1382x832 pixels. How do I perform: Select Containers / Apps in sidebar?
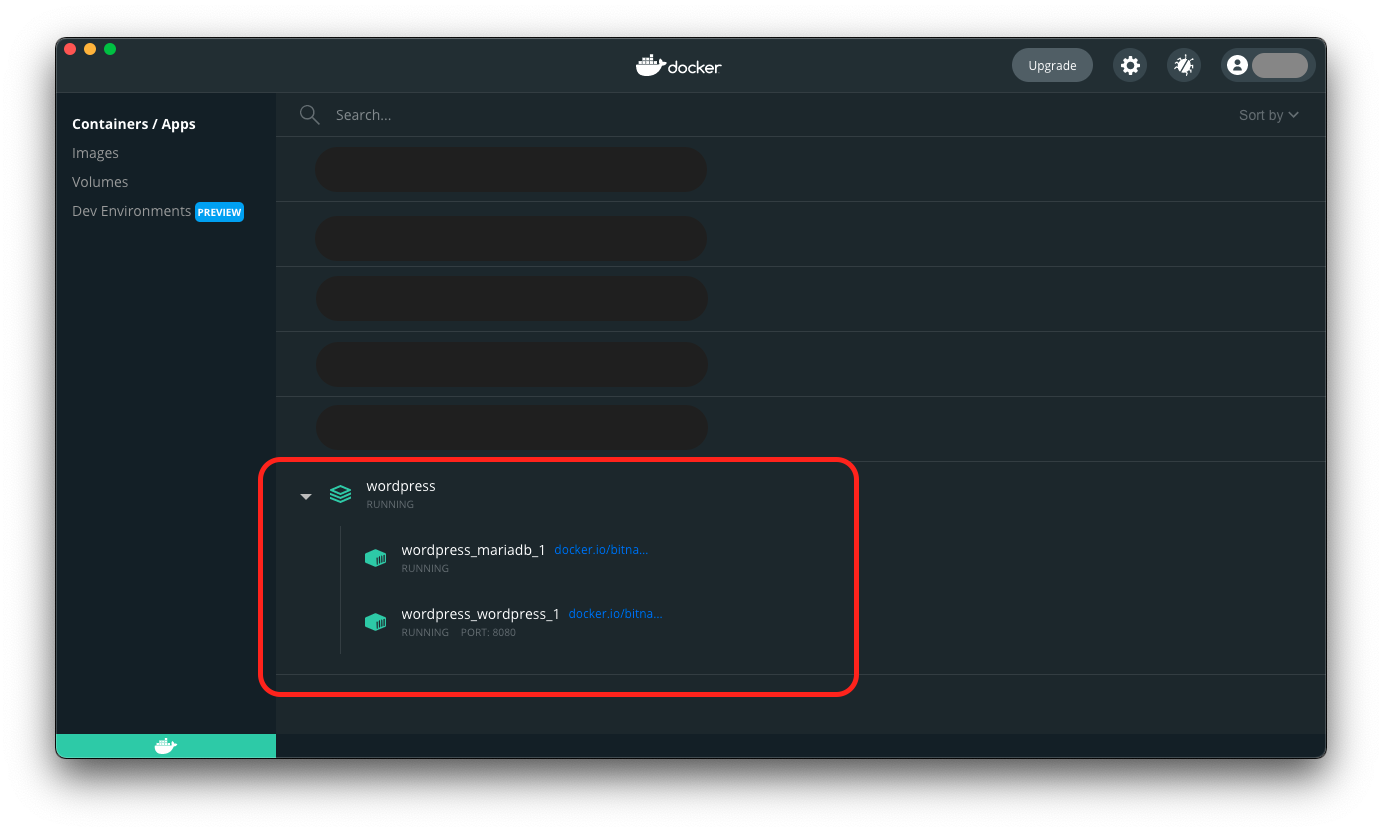(x=134, y=124)
